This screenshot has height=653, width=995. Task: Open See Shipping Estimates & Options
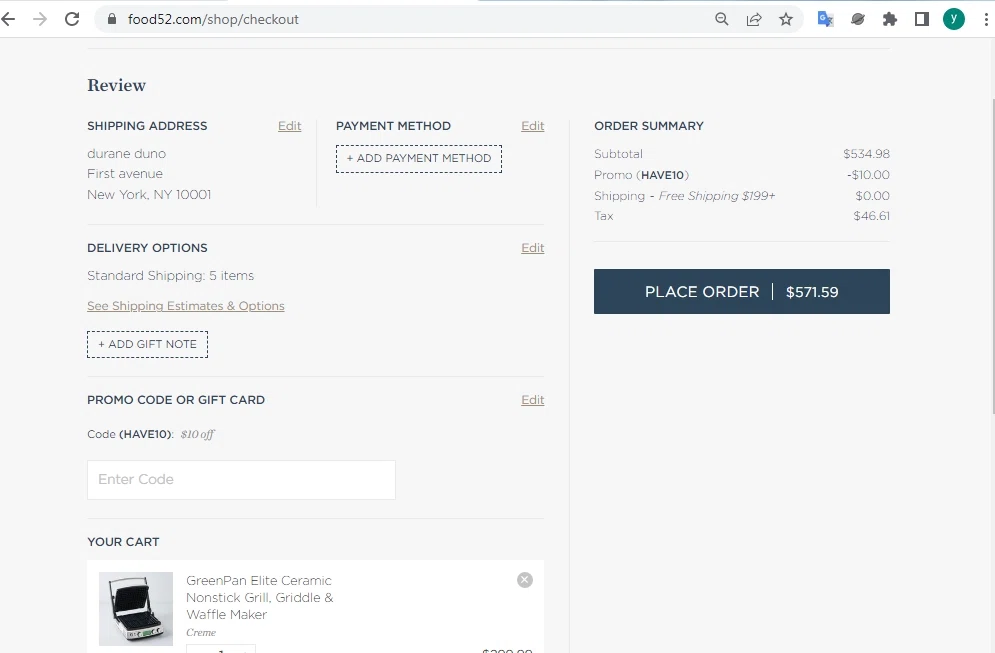pos(185,306)
